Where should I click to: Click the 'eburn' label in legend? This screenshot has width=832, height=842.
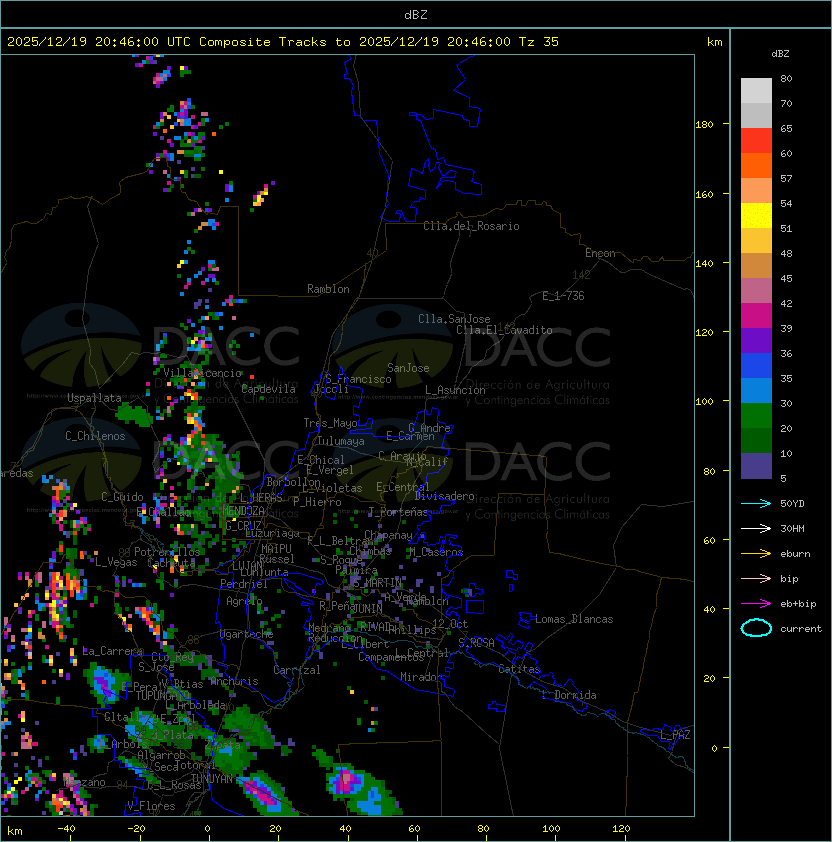click(795, 554)
